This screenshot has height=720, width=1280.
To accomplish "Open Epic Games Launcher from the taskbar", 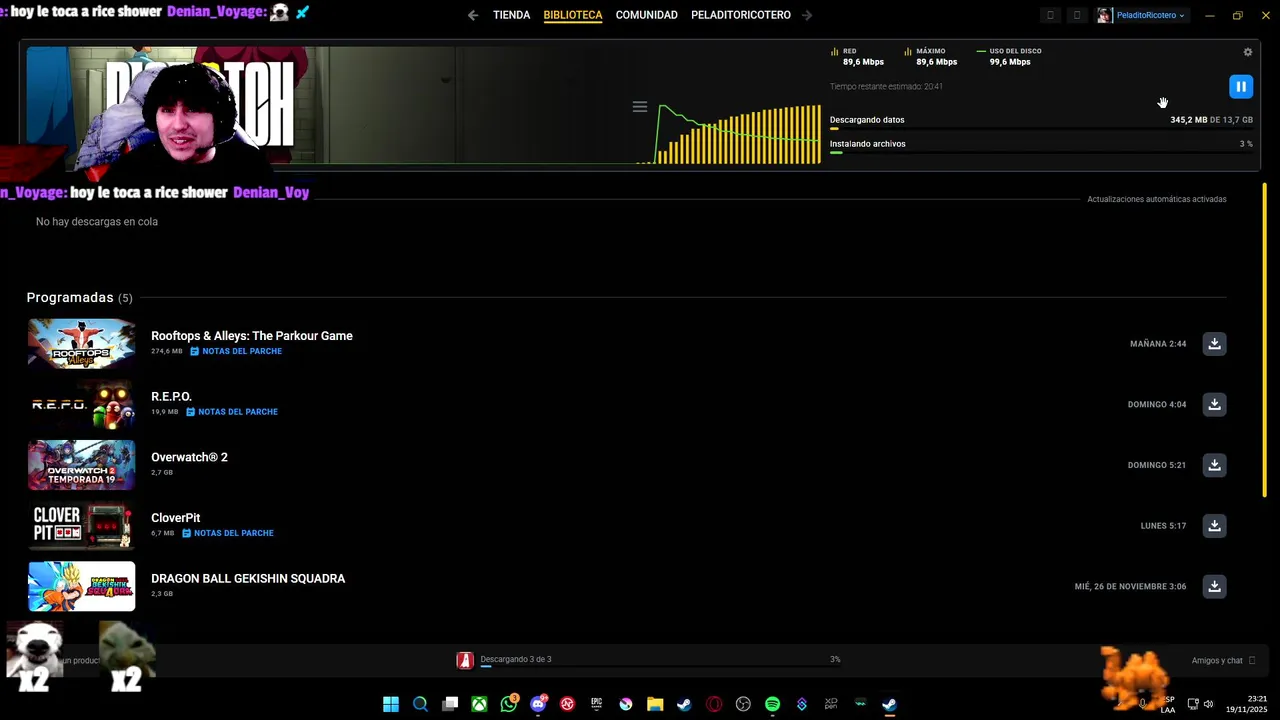I will point(596,704).
